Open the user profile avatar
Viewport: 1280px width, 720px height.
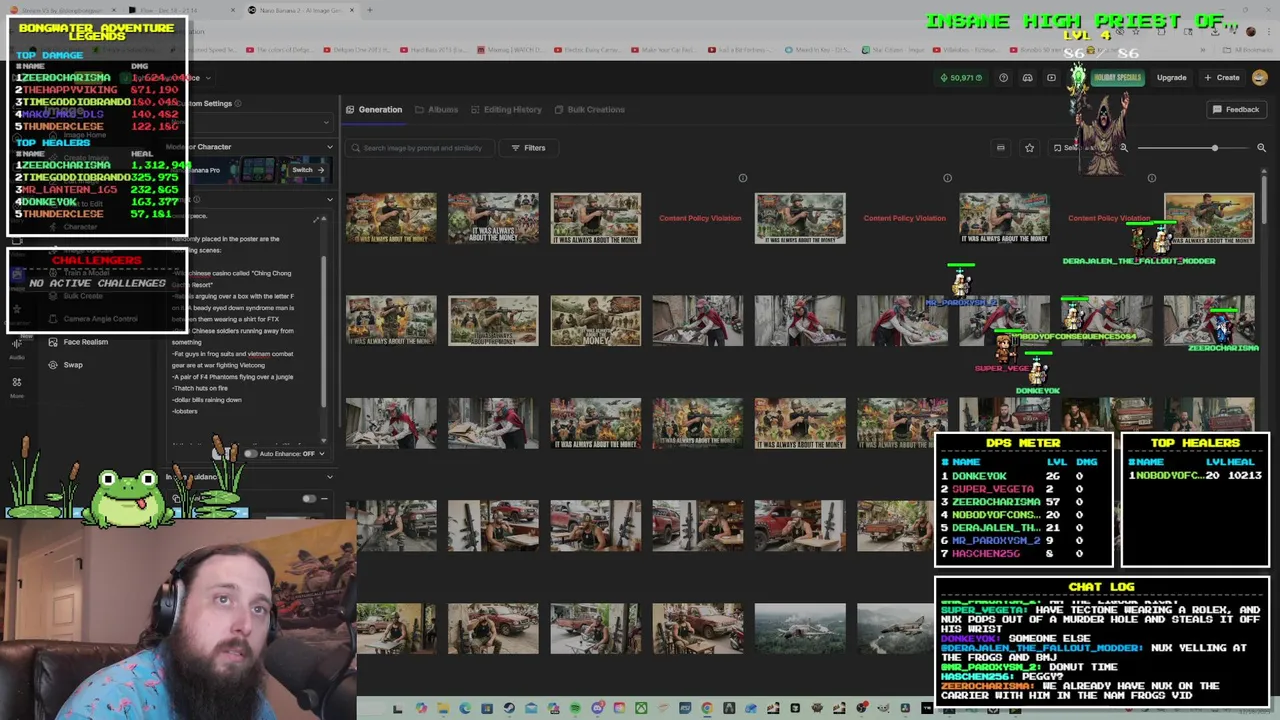[x=1260, y=78]
